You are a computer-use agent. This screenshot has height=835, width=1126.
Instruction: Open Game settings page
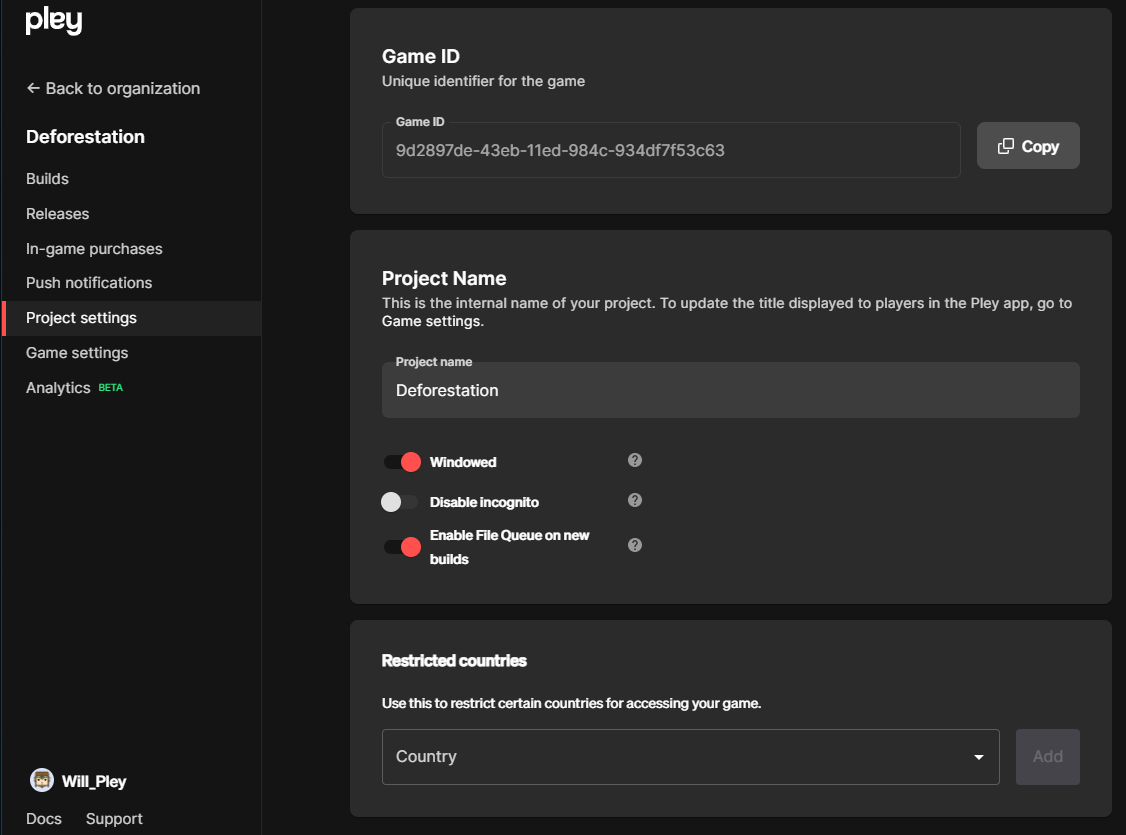pyautogui.click(x=77, y=353)
